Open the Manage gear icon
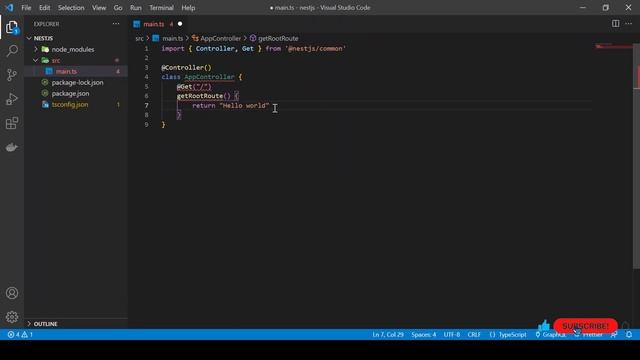The height and width of the screenshot is (360, 640). coord(12,317)
